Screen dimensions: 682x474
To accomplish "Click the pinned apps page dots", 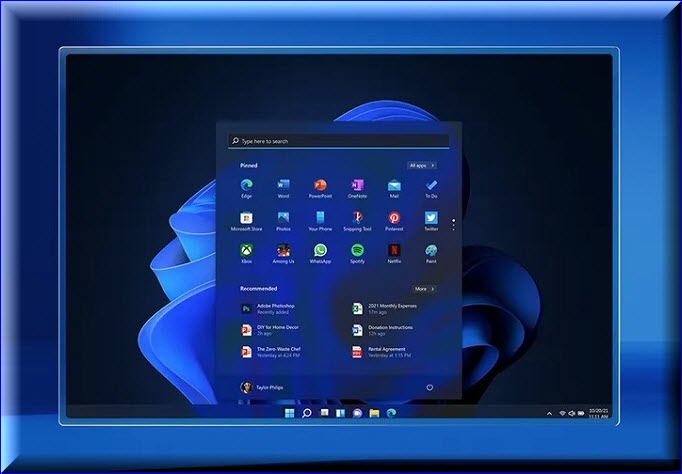I will click(x=454, y=224).
